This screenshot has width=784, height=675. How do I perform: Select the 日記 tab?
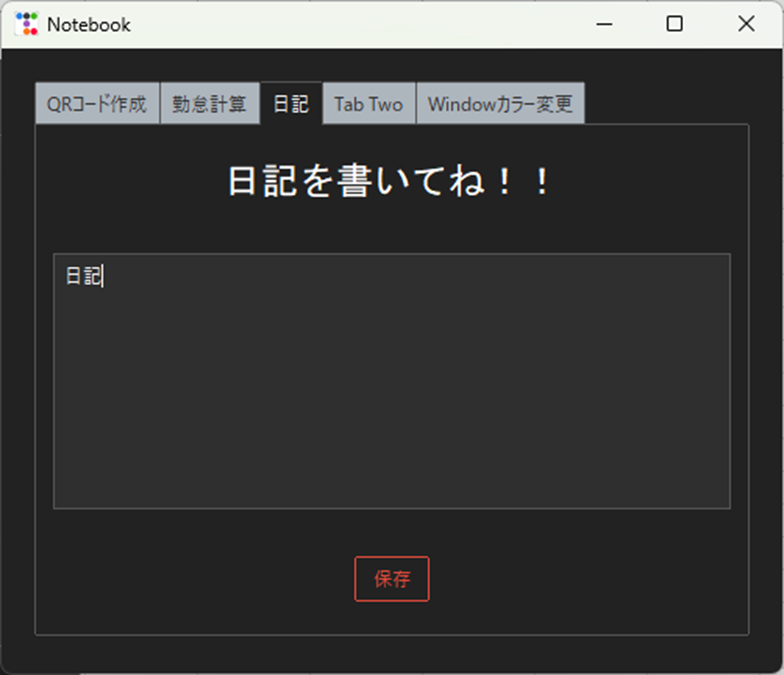(291, 103)
